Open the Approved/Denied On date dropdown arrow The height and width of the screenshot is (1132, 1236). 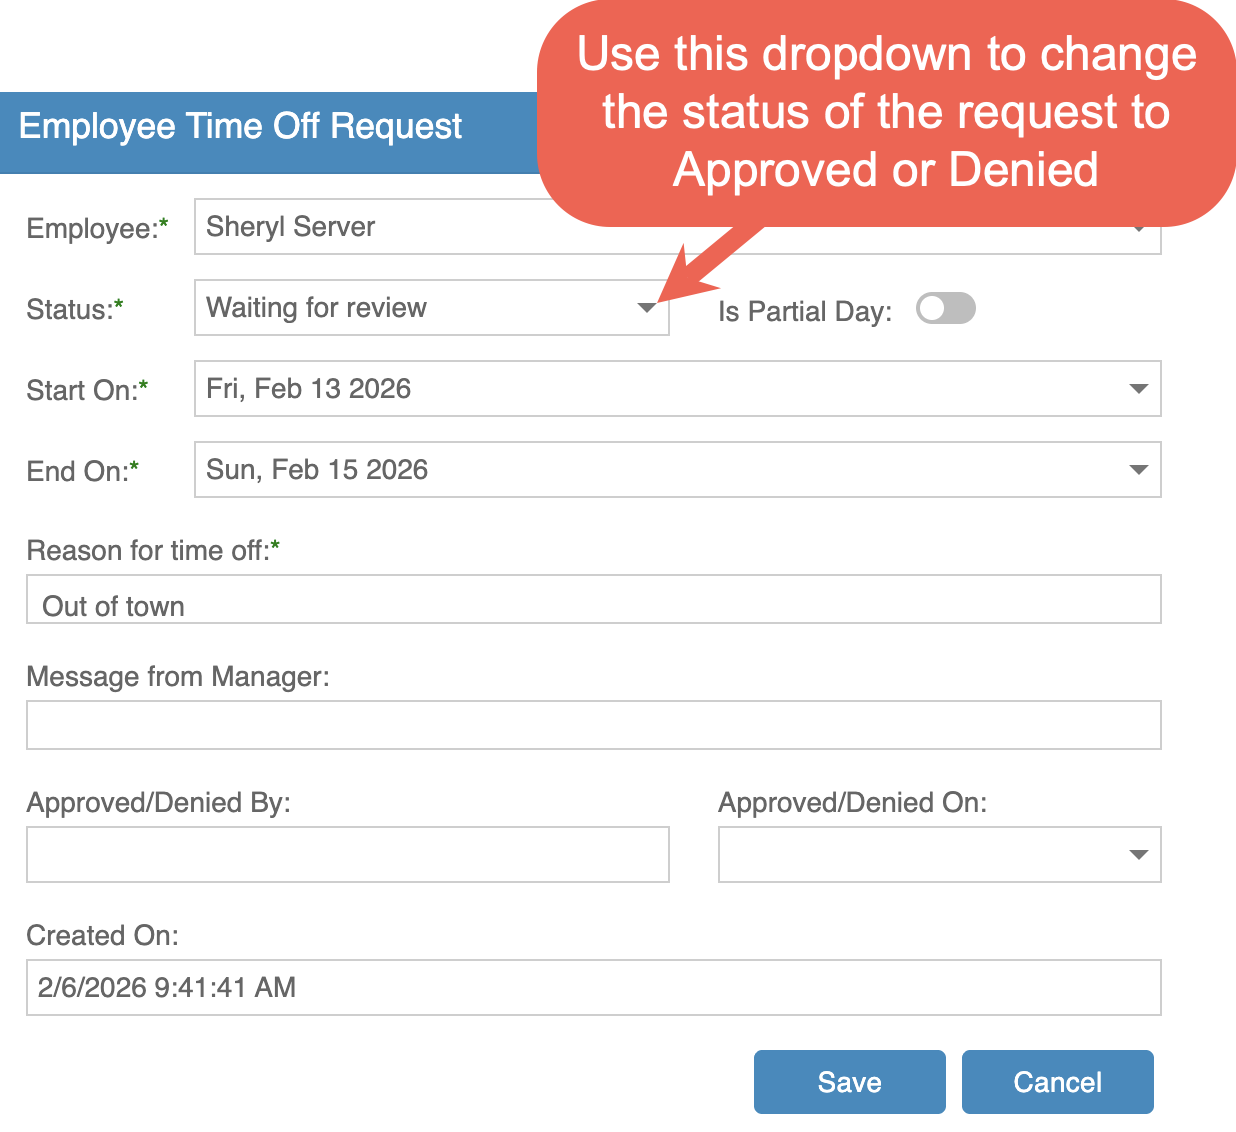[1138, 855]
